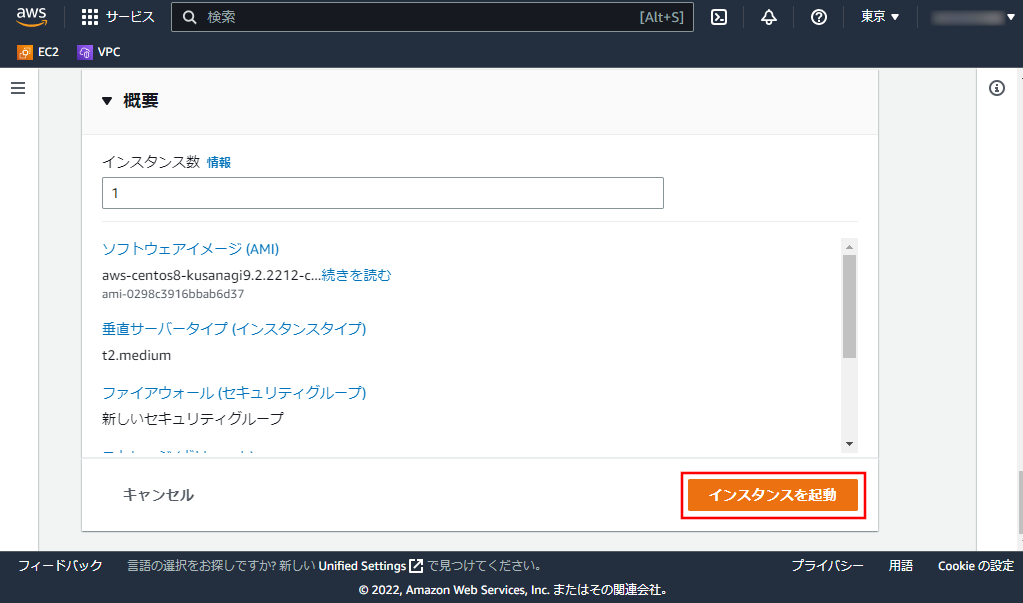Select the 新しいセキュリティグループ text
Screen dimensions: 1023x603
click(193, 418)
